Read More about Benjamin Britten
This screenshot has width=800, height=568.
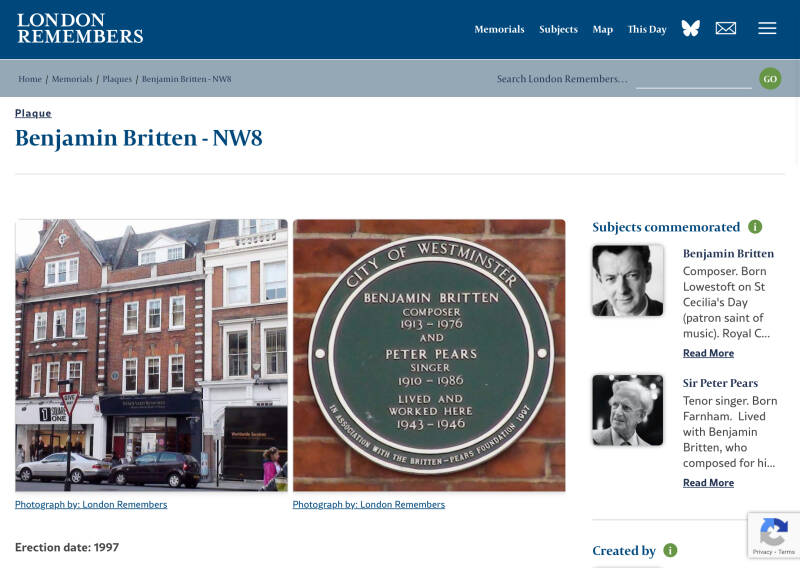click(x=708, y=353)
